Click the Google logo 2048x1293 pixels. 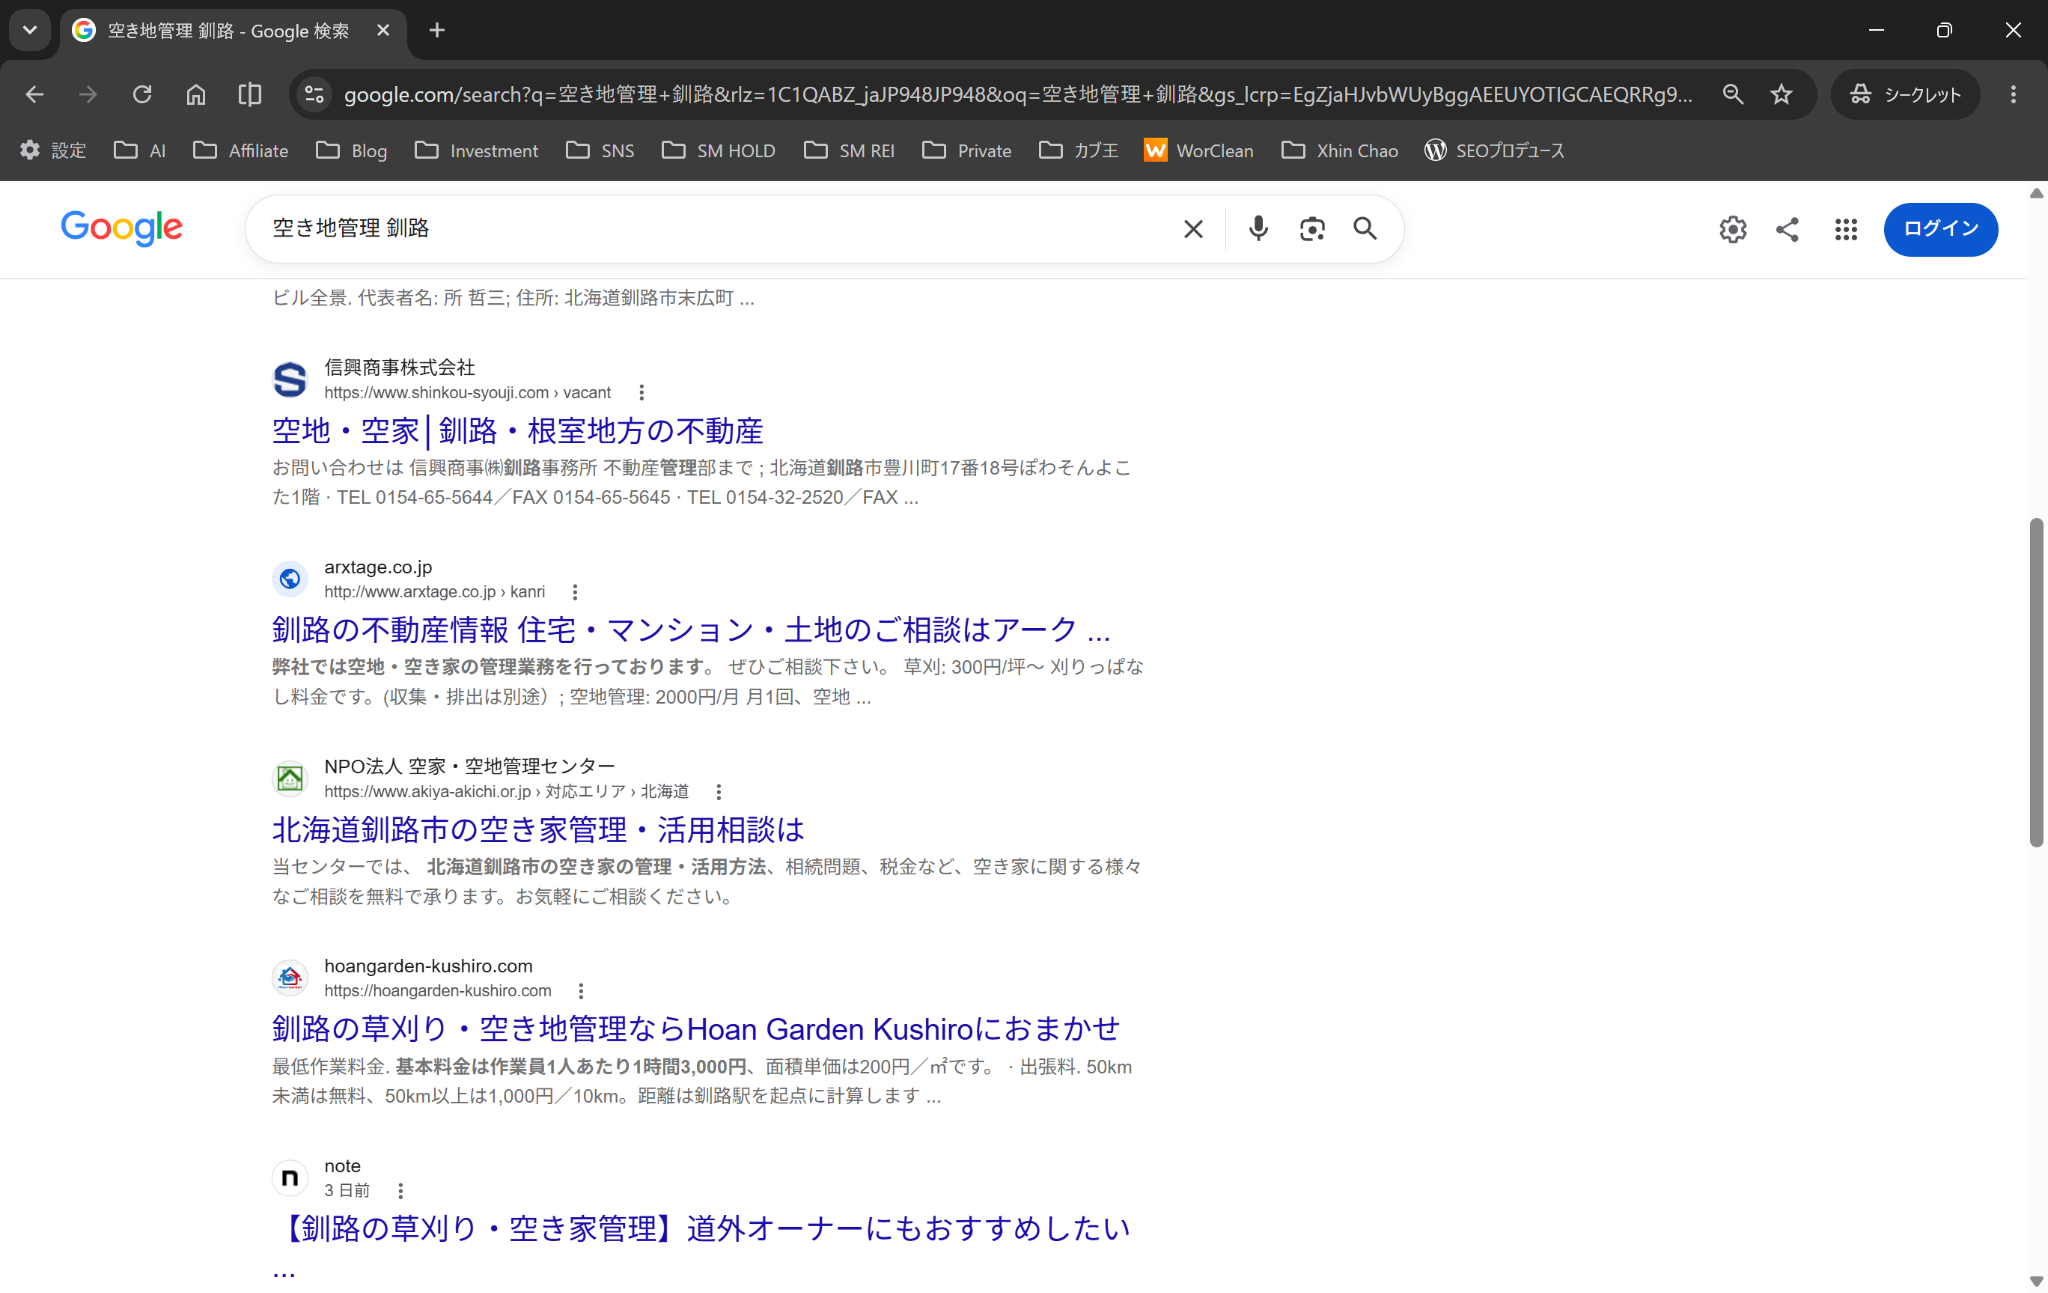tap(121, 228)
